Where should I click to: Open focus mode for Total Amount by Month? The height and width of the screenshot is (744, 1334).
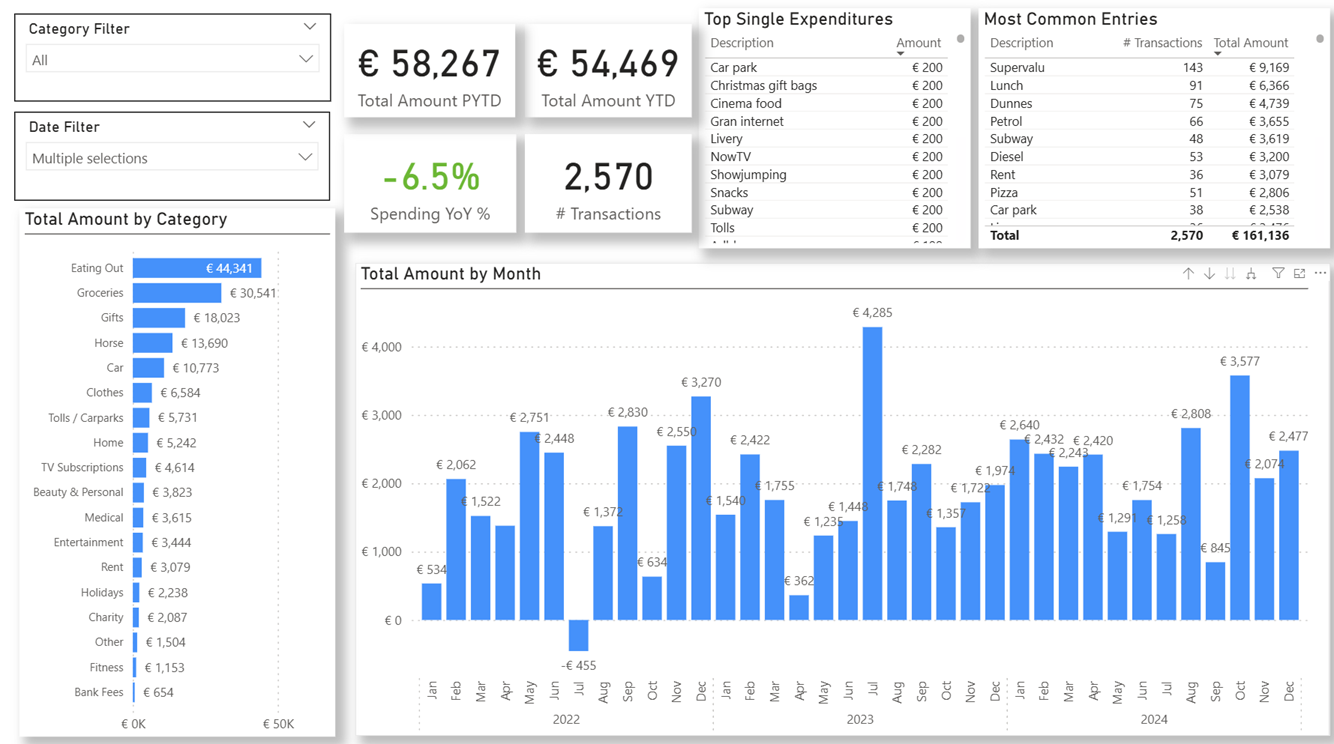pyautogui.click(x=1299, y=273)
